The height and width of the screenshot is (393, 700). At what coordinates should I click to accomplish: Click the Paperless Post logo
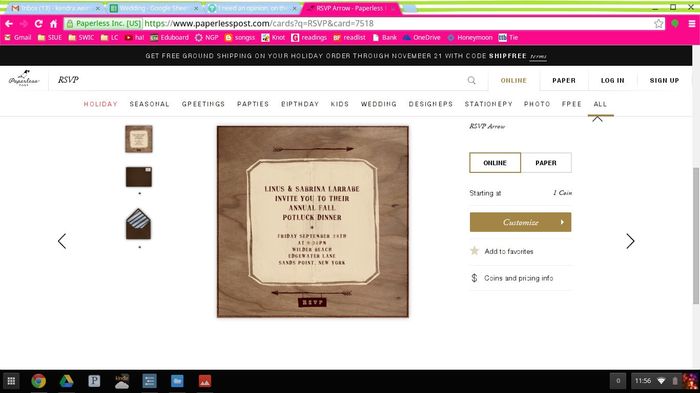(24, 78)
